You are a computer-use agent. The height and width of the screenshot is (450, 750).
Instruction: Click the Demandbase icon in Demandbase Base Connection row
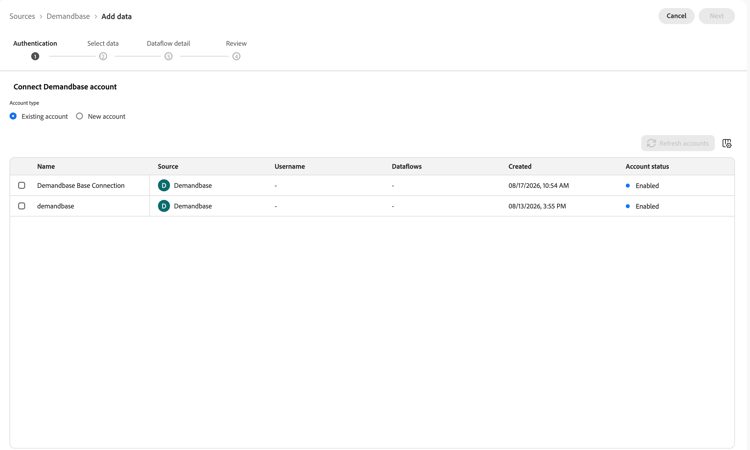pos(164,186)
